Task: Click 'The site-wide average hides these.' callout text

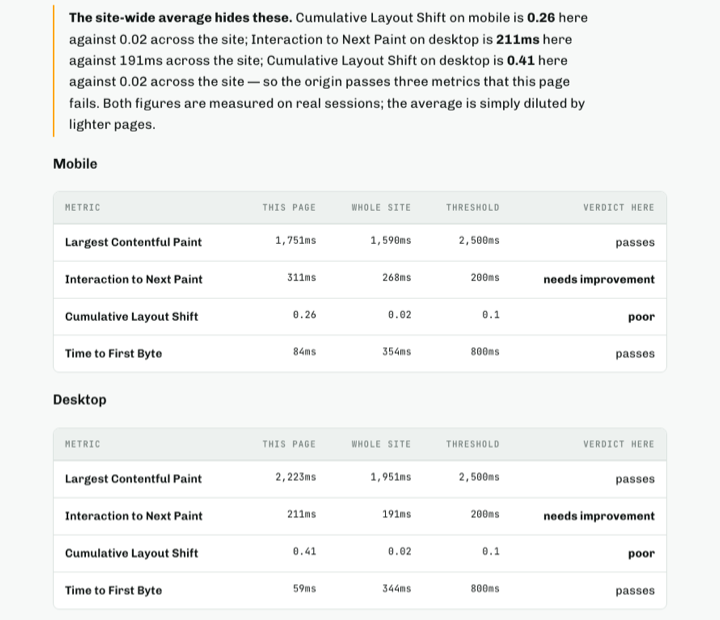Action: [180, 18]
